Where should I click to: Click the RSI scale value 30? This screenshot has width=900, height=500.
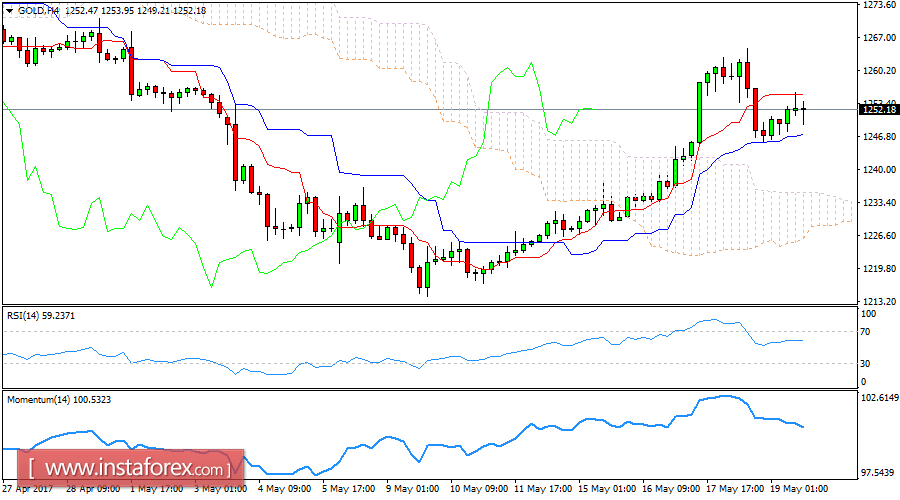[866, 363]
